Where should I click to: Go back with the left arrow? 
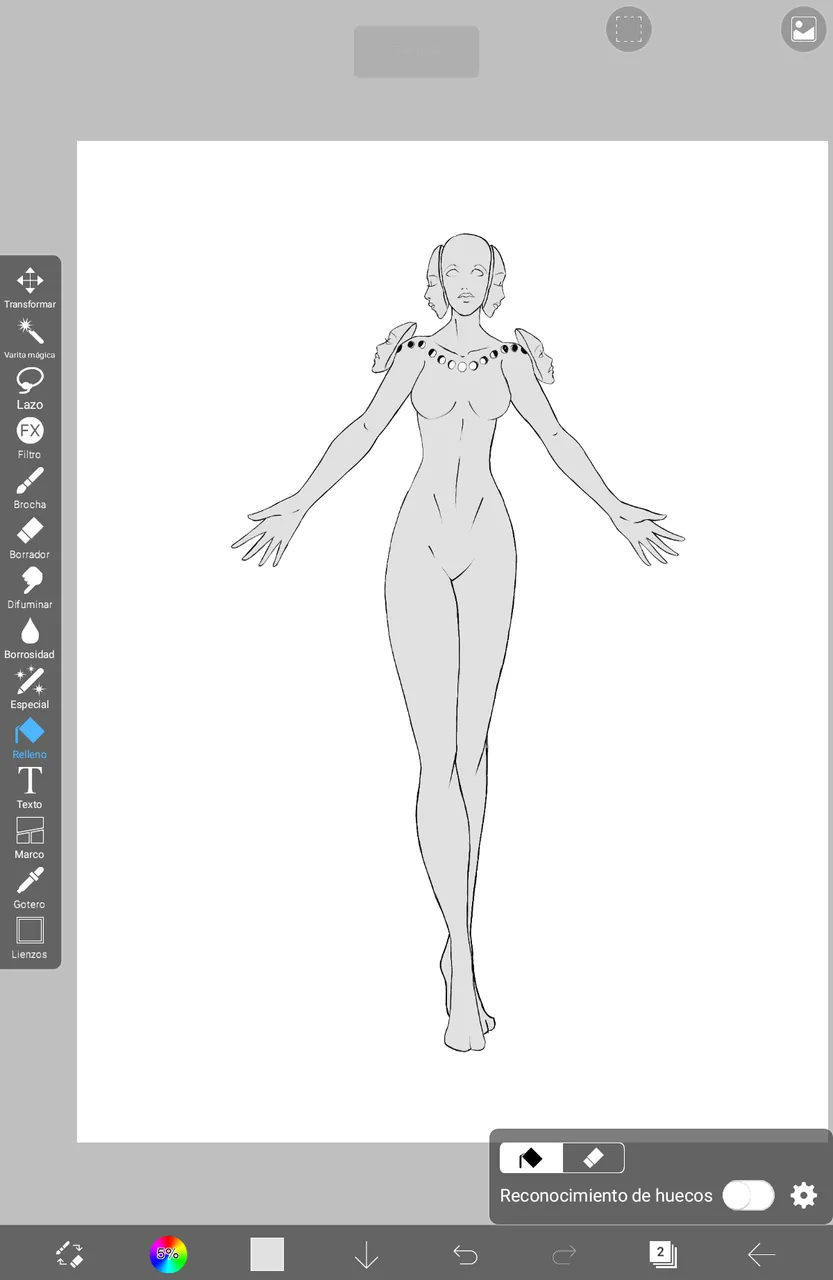click(x=762, y=1254)
